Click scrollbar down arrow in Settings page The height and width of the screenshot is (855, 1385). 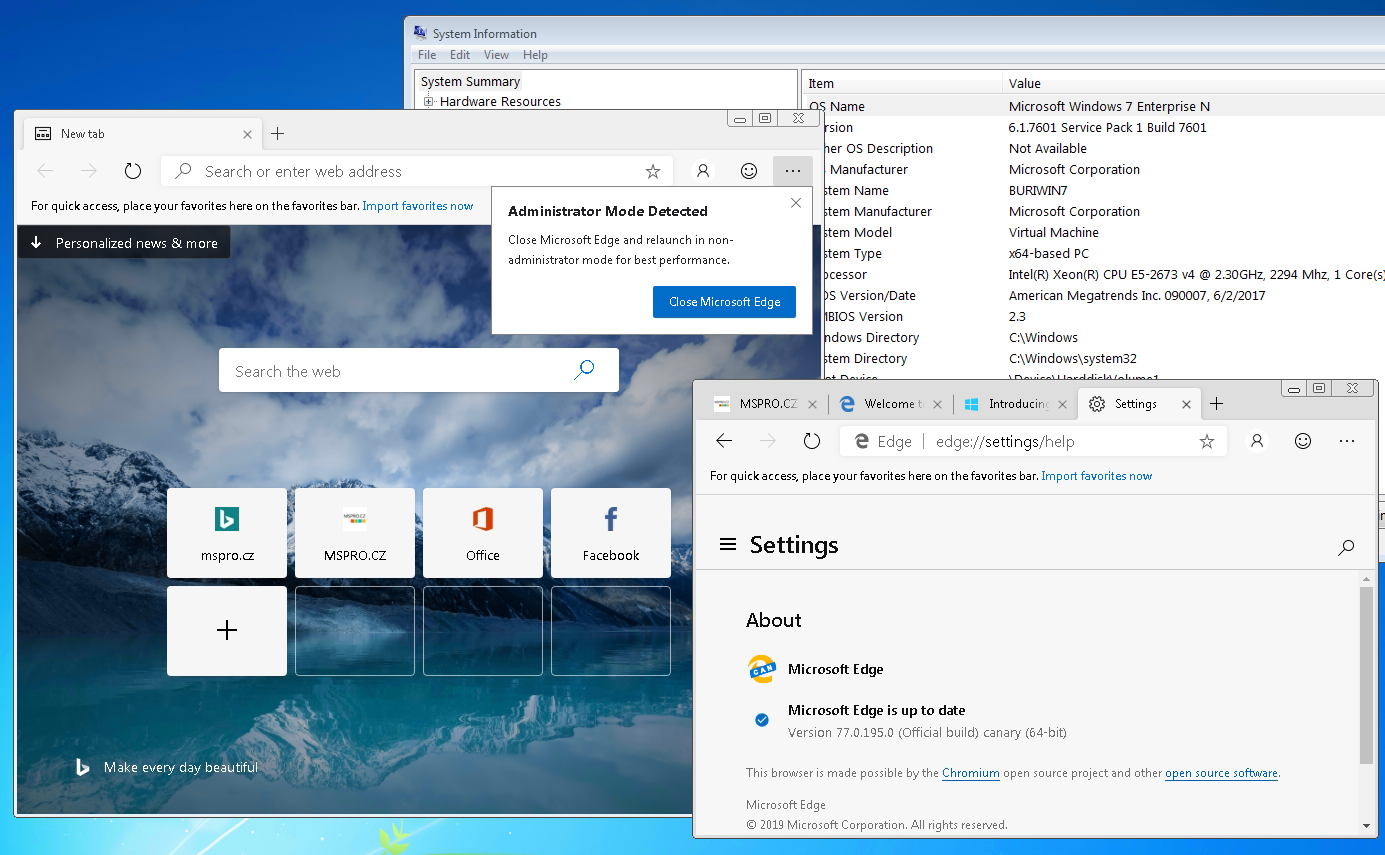[x=1367, y=826]
